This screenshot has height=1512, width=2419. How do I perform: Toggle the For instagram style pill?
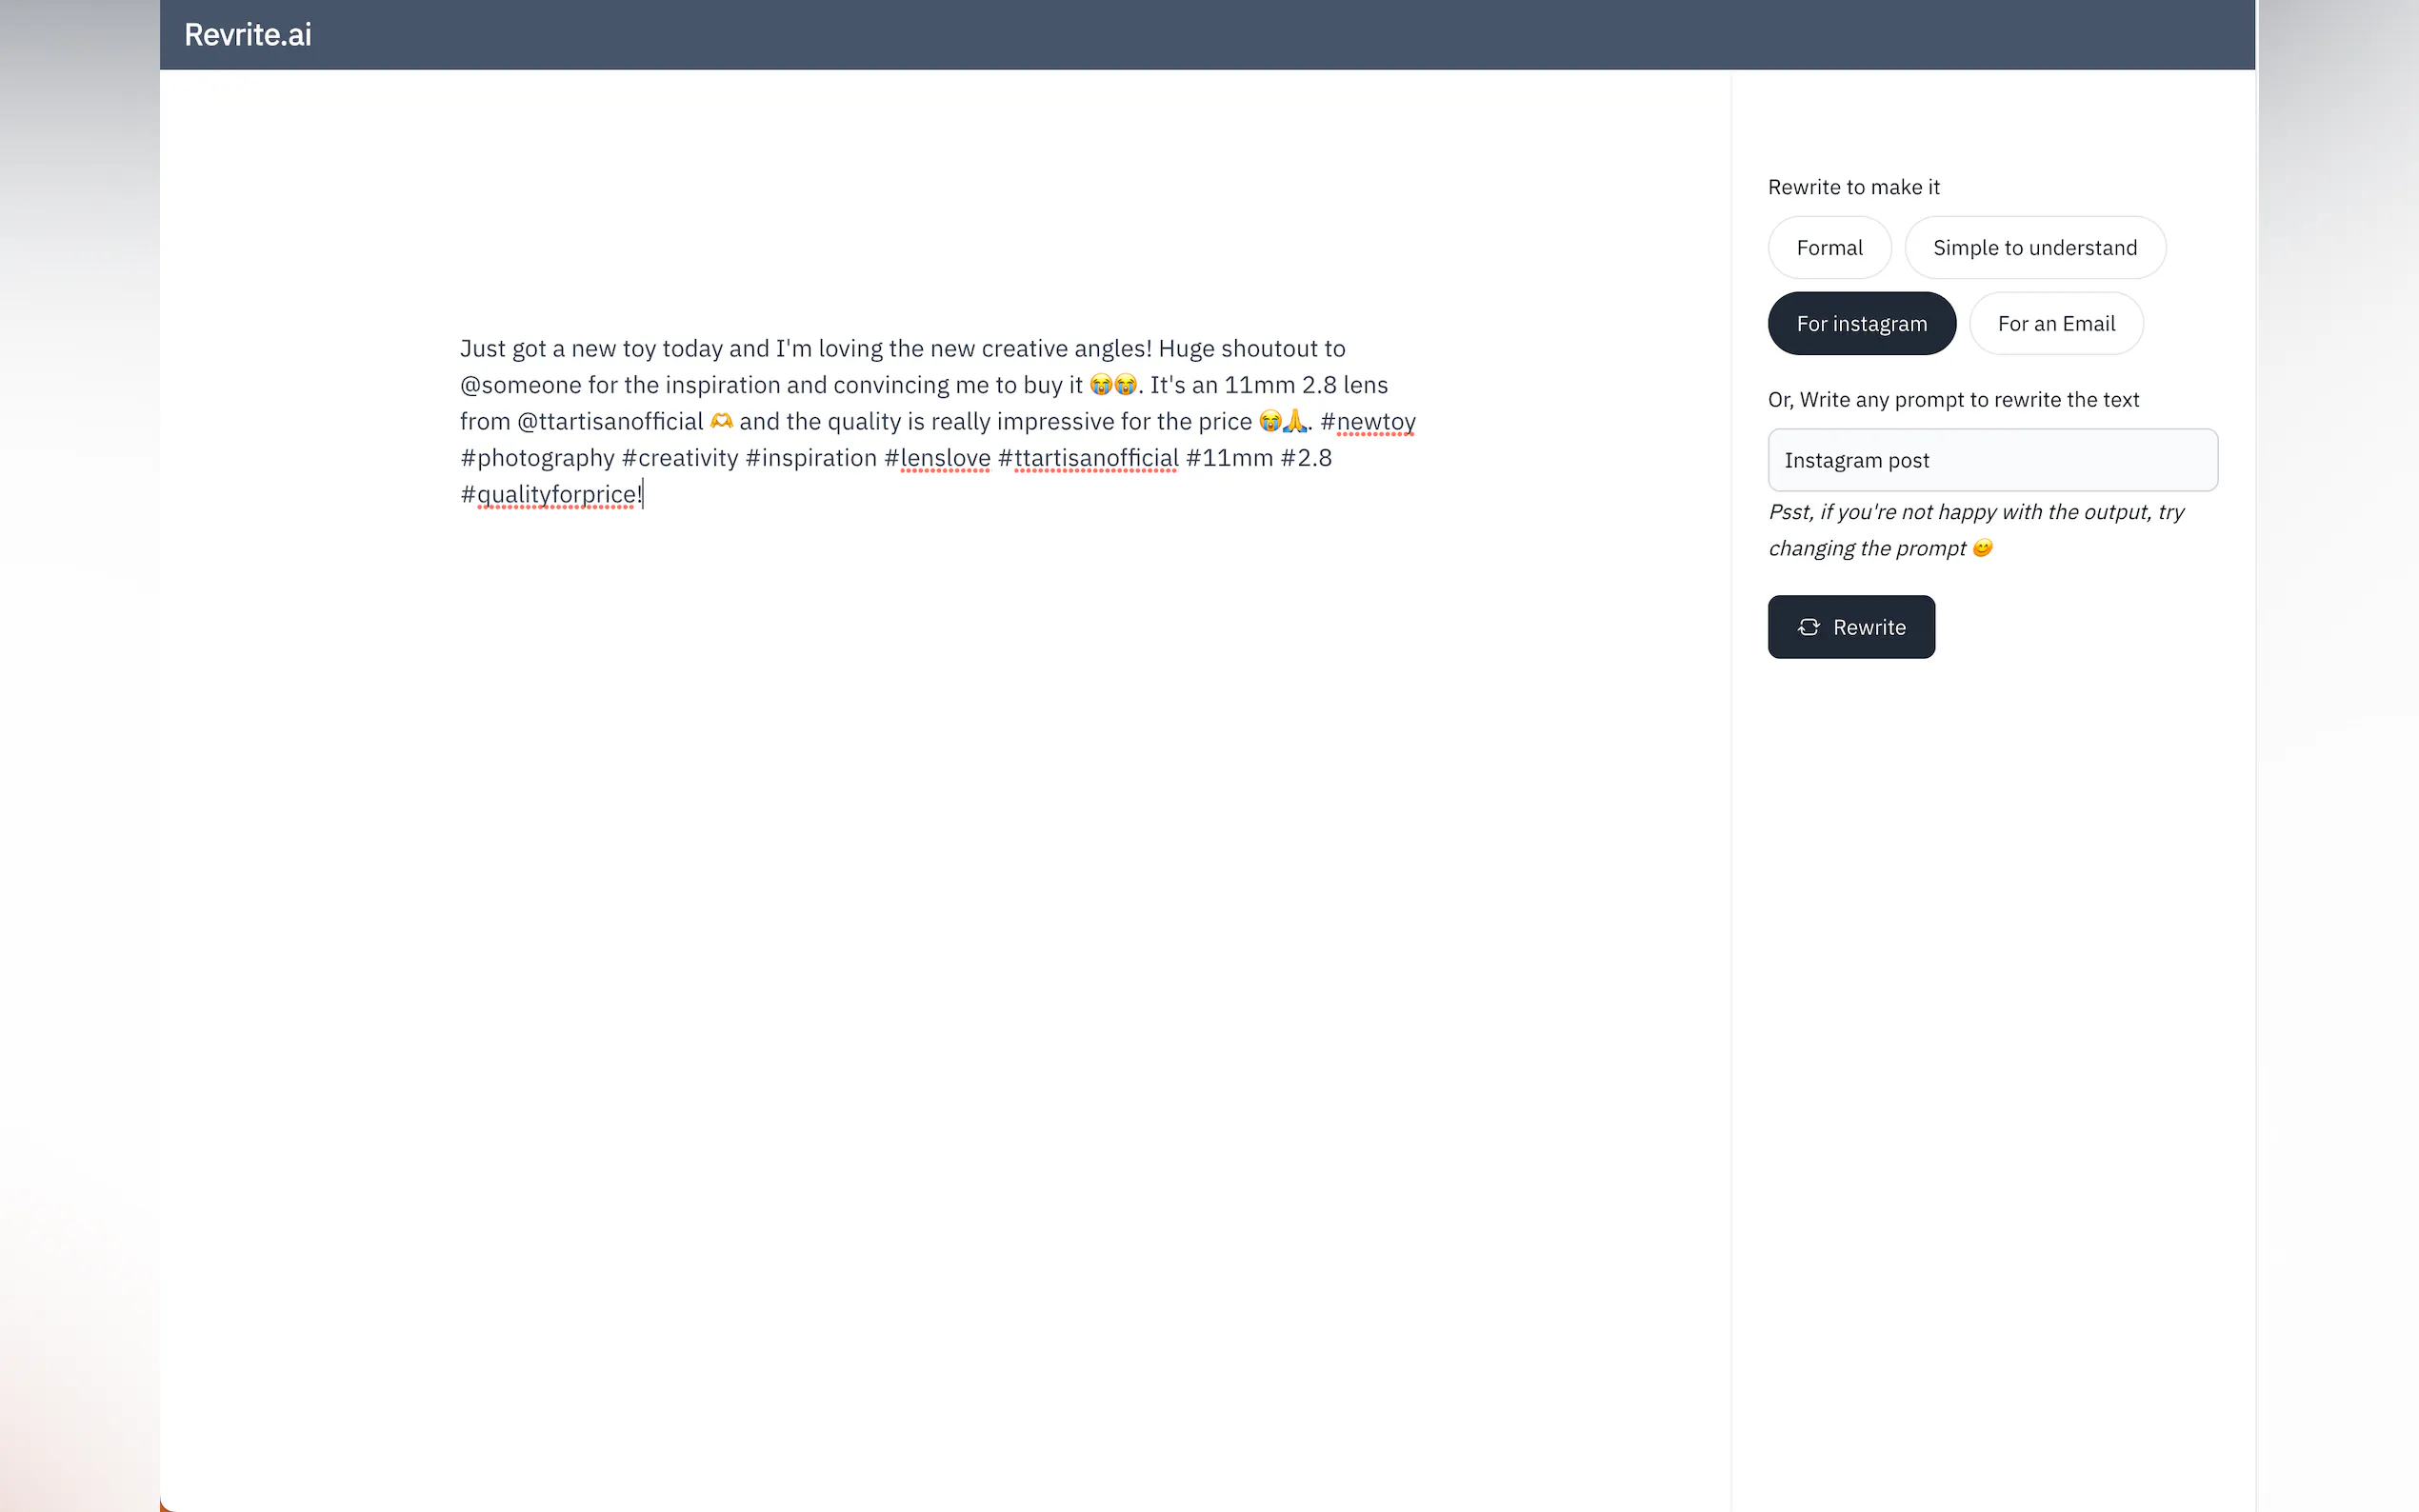click(x=1861, y=324)
